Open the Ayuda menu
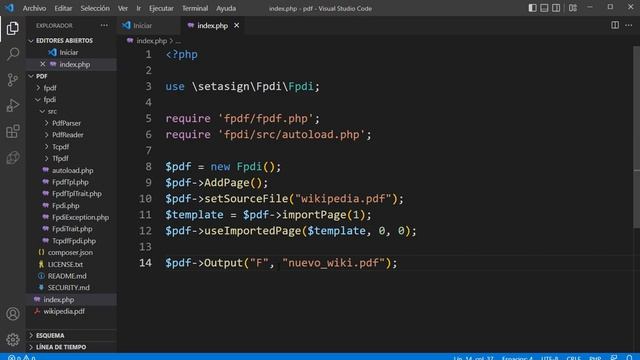 point(226,8)
